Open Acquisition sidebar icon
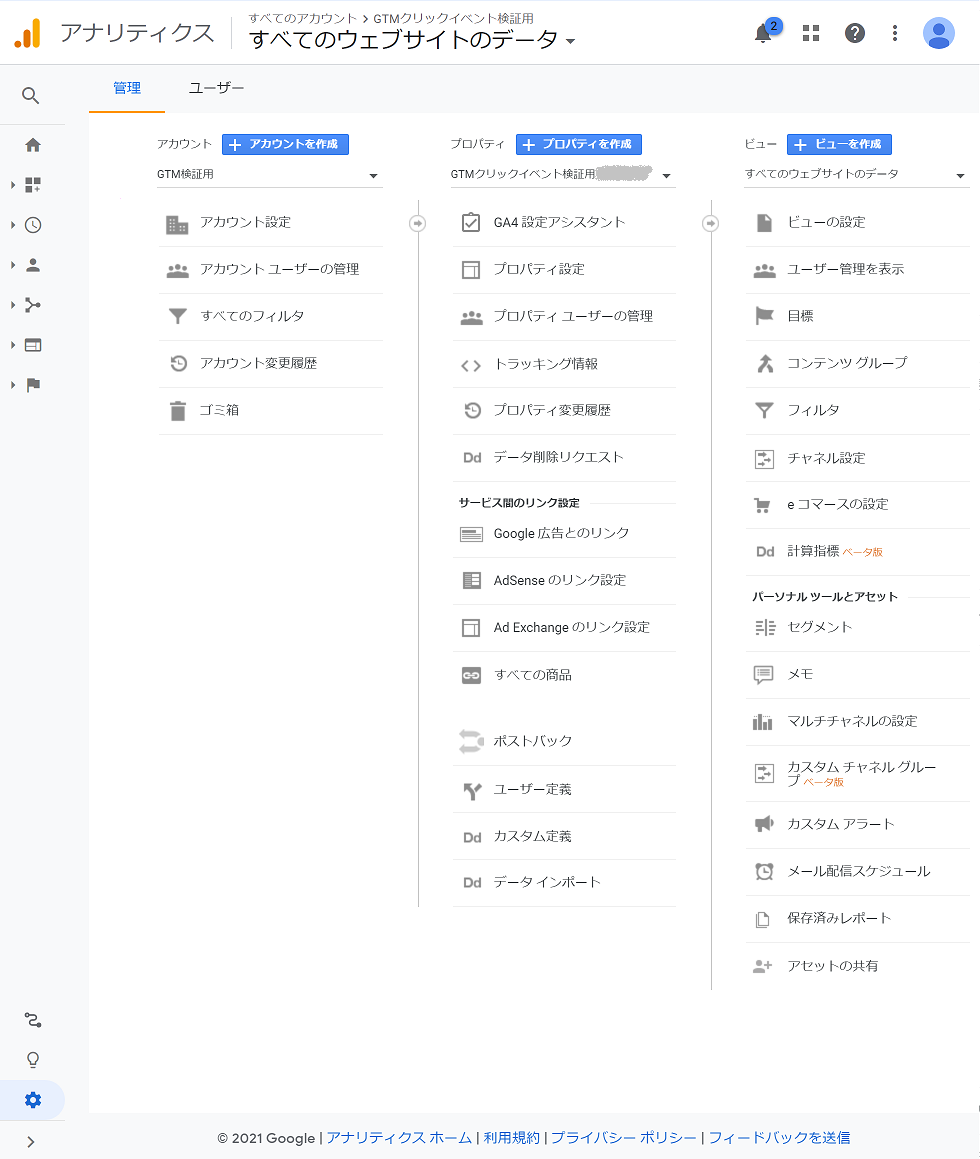Screen dimensions: 980x1159 tap(33, 305)
